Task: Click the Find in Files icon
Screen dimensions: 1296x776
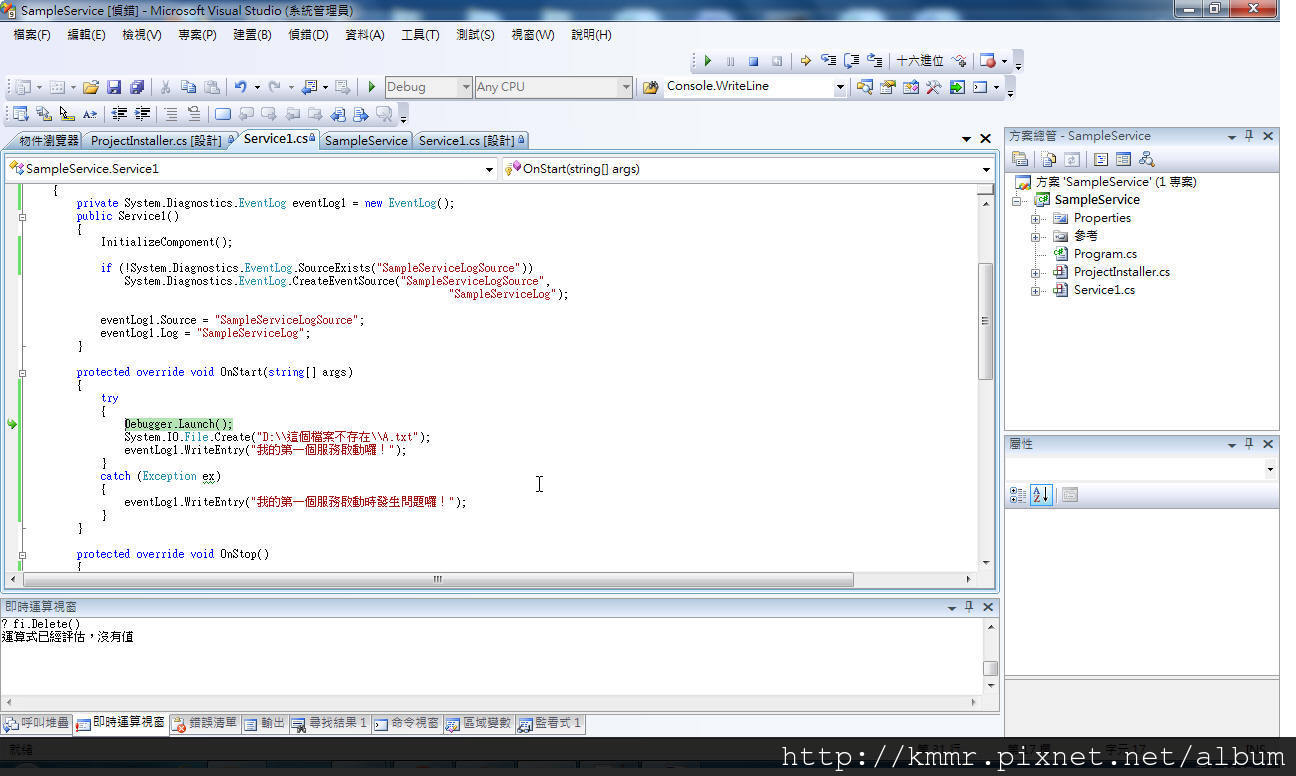Action: click(650, 87)
